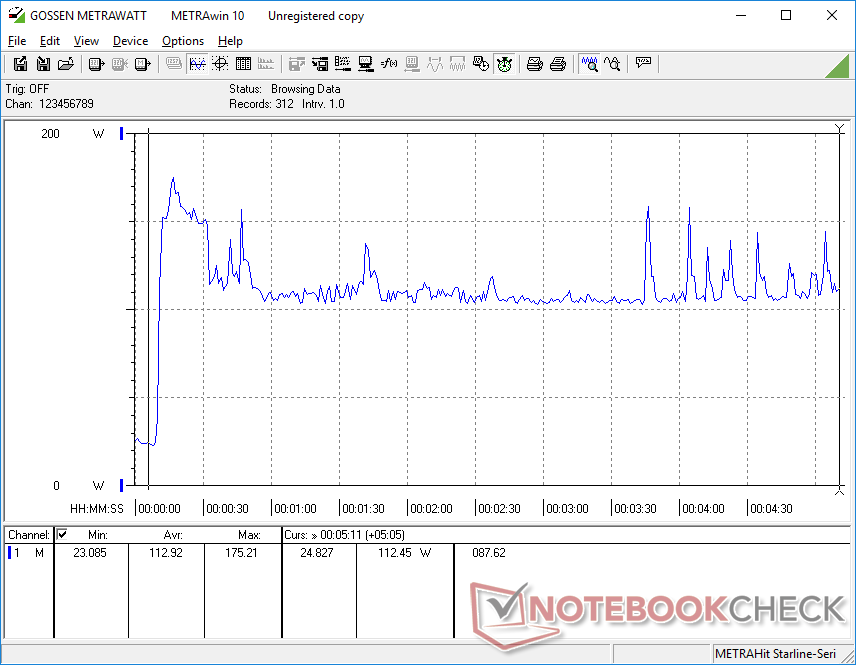Click the top blue Y-axis scale marker

[x=122, y=133]
